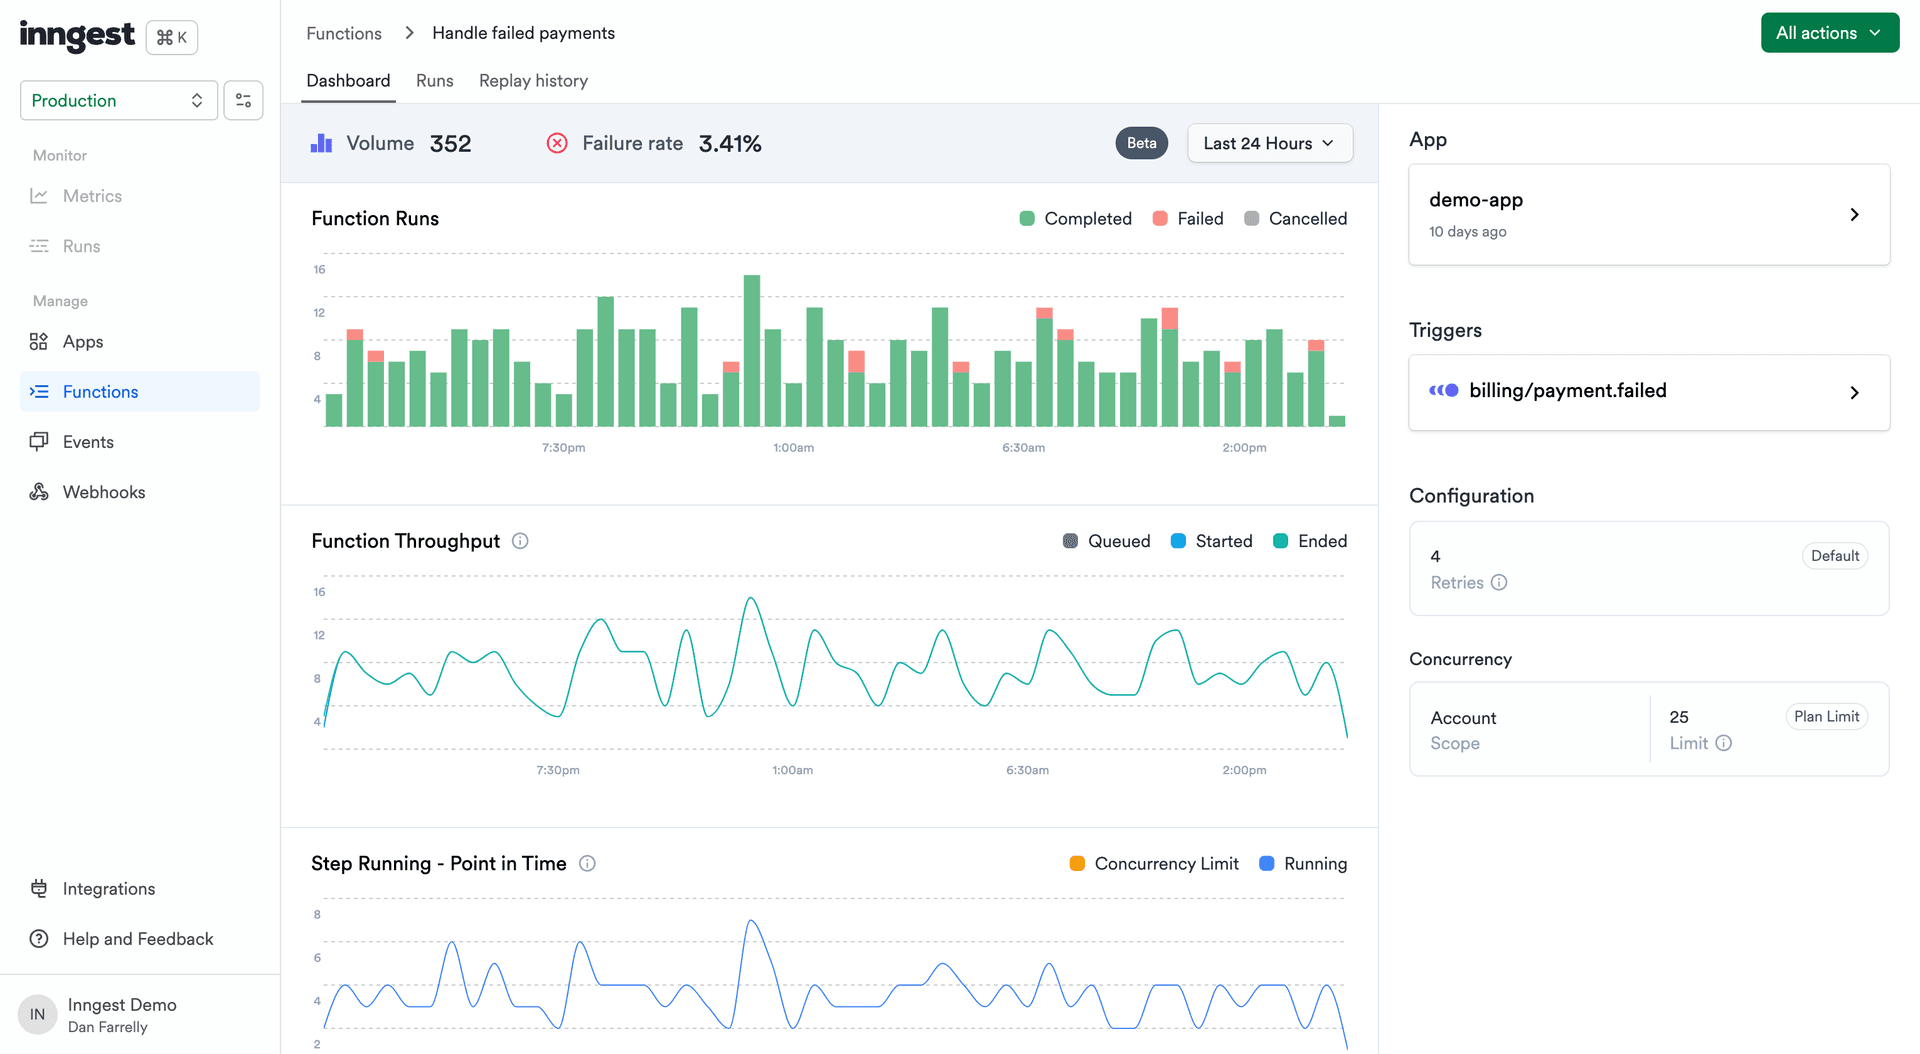1920x1054 pixels.
Task: Toggle the Queued legend in Function Throughput
Action: (x=1106, y=541)
